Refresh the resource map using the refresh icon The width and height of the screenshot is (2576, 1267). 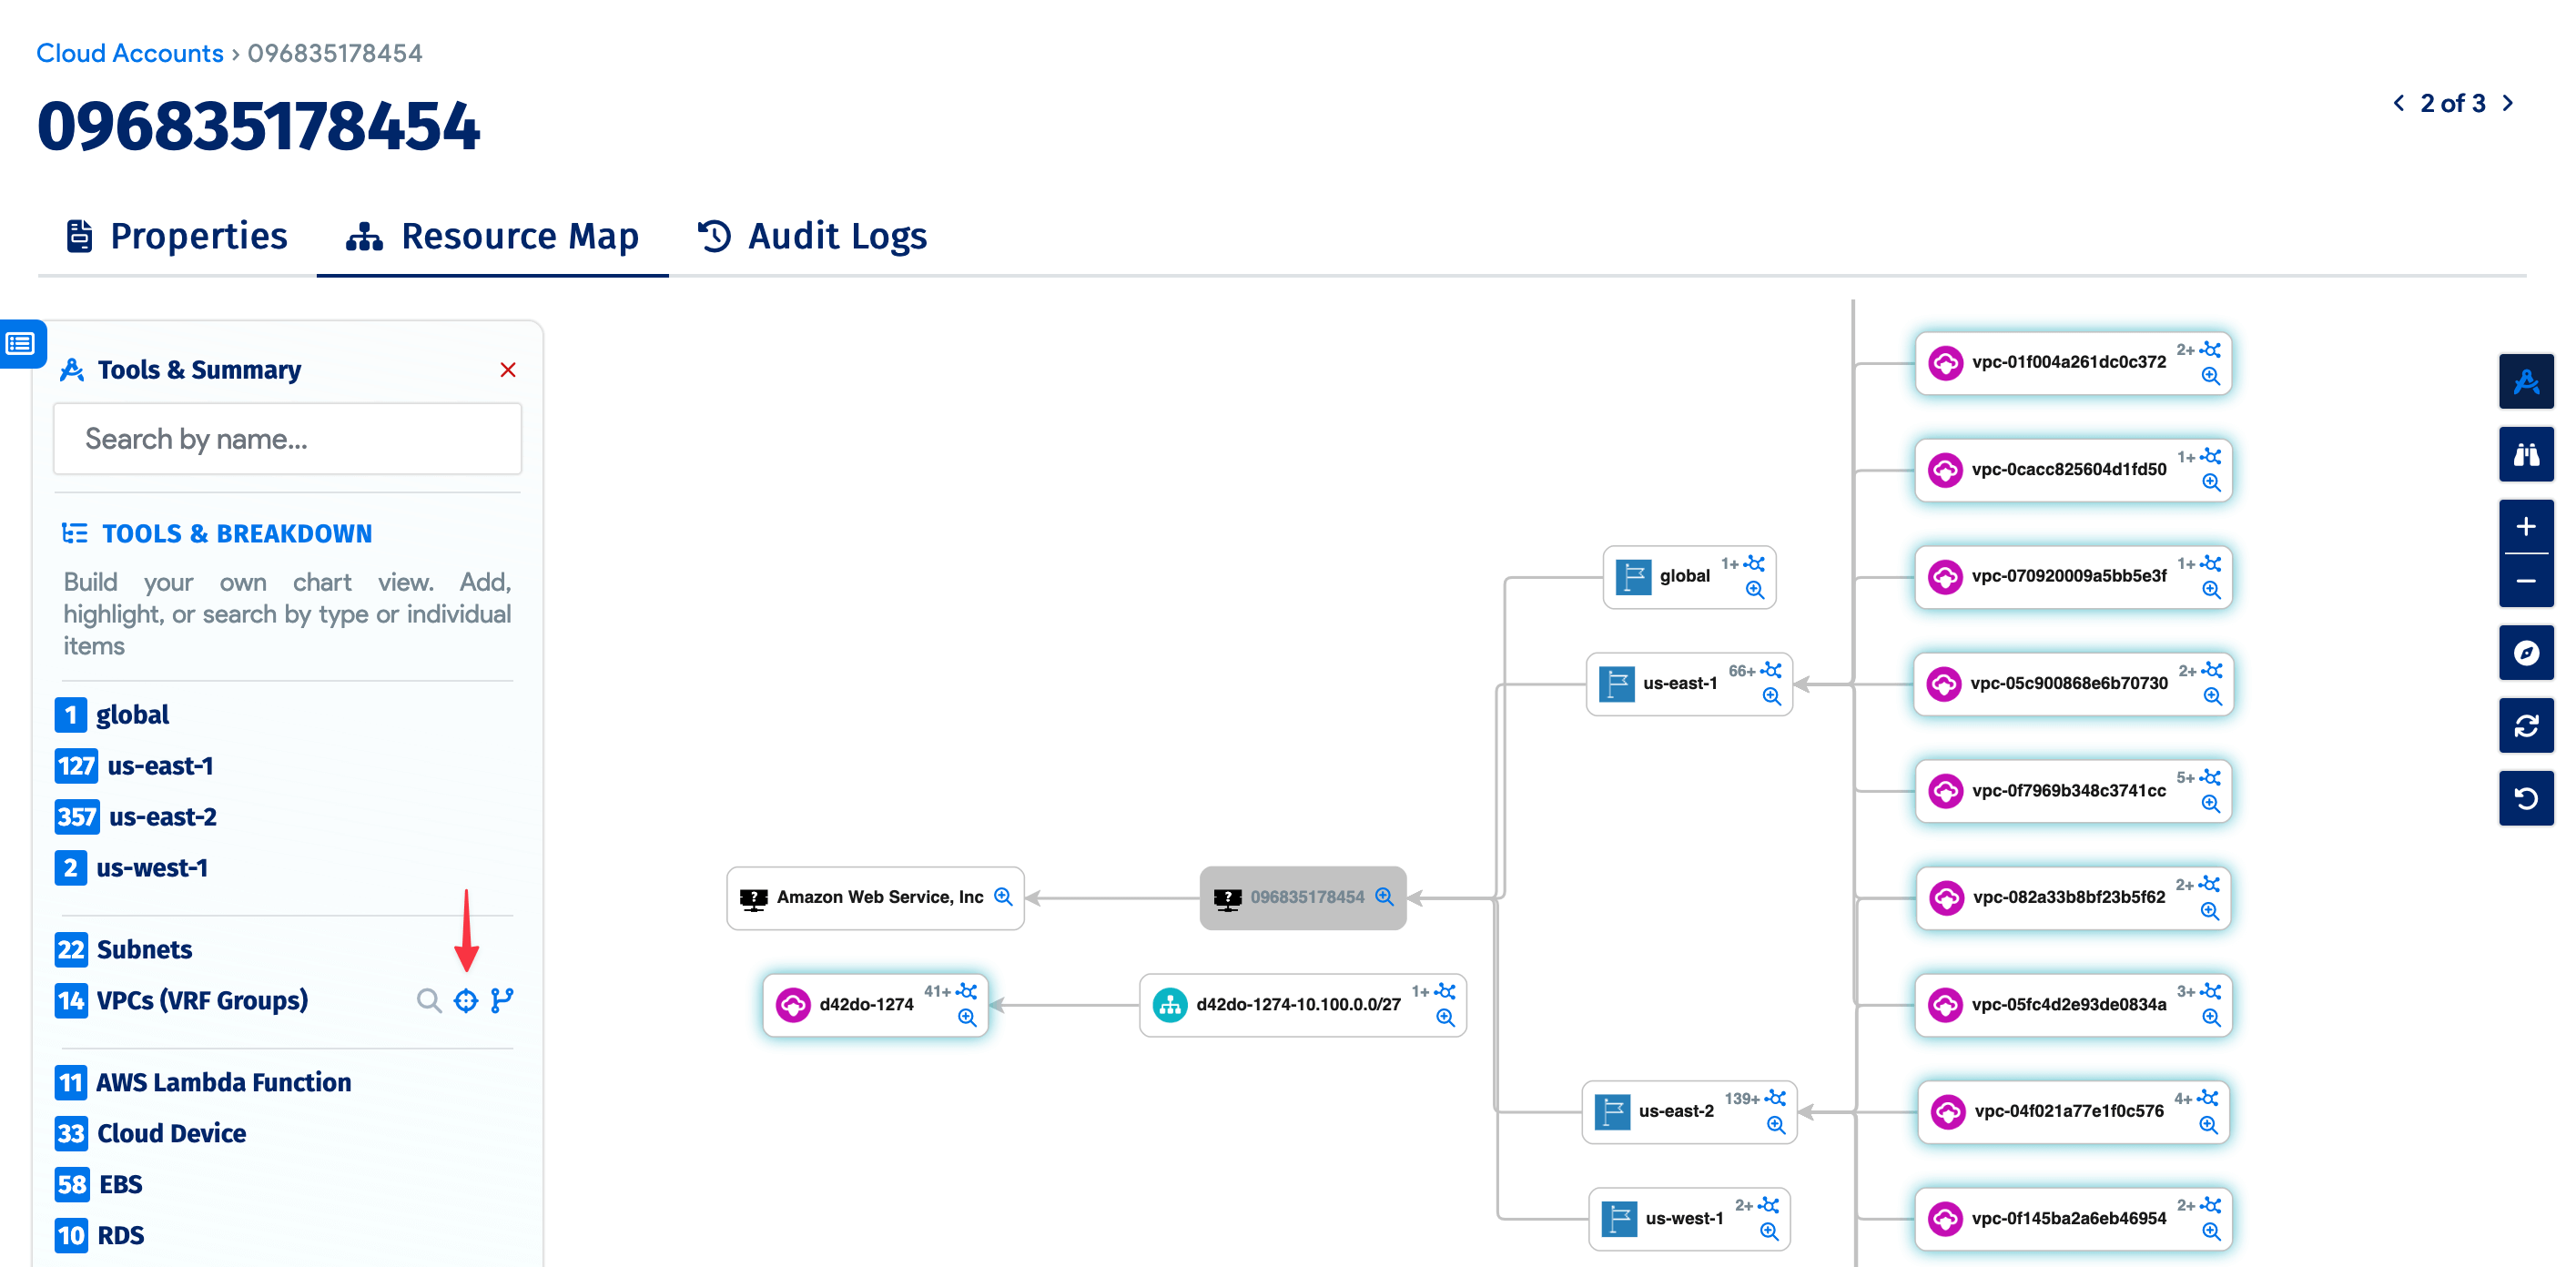pos(2527,726)
